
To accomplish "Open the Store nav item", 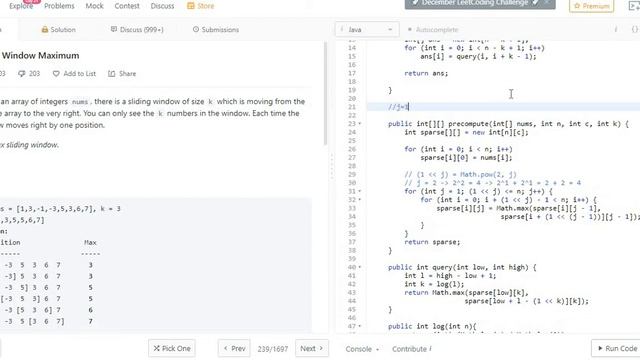I will (x=200, y=6).
